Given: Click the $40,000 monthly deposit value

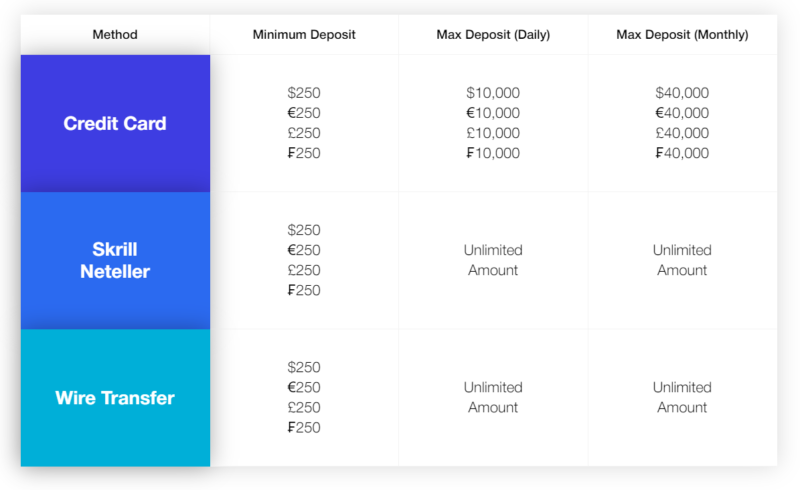Looking at the screenshot, I should (x=682, y=93).
